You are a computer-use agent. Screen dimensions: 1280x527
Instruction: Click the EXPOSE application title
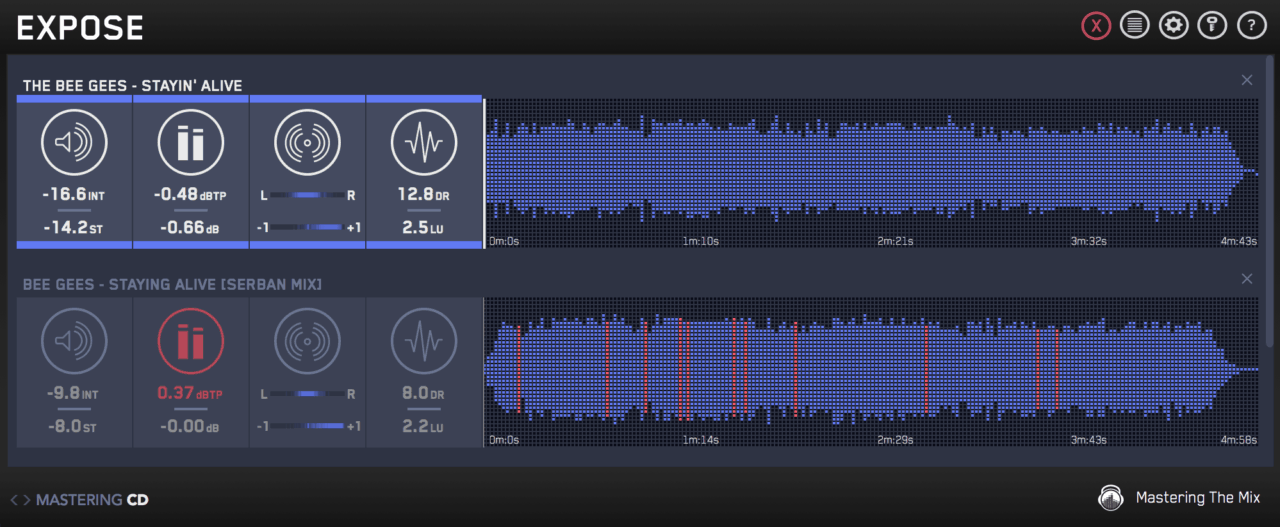click(x=80, y=28)
